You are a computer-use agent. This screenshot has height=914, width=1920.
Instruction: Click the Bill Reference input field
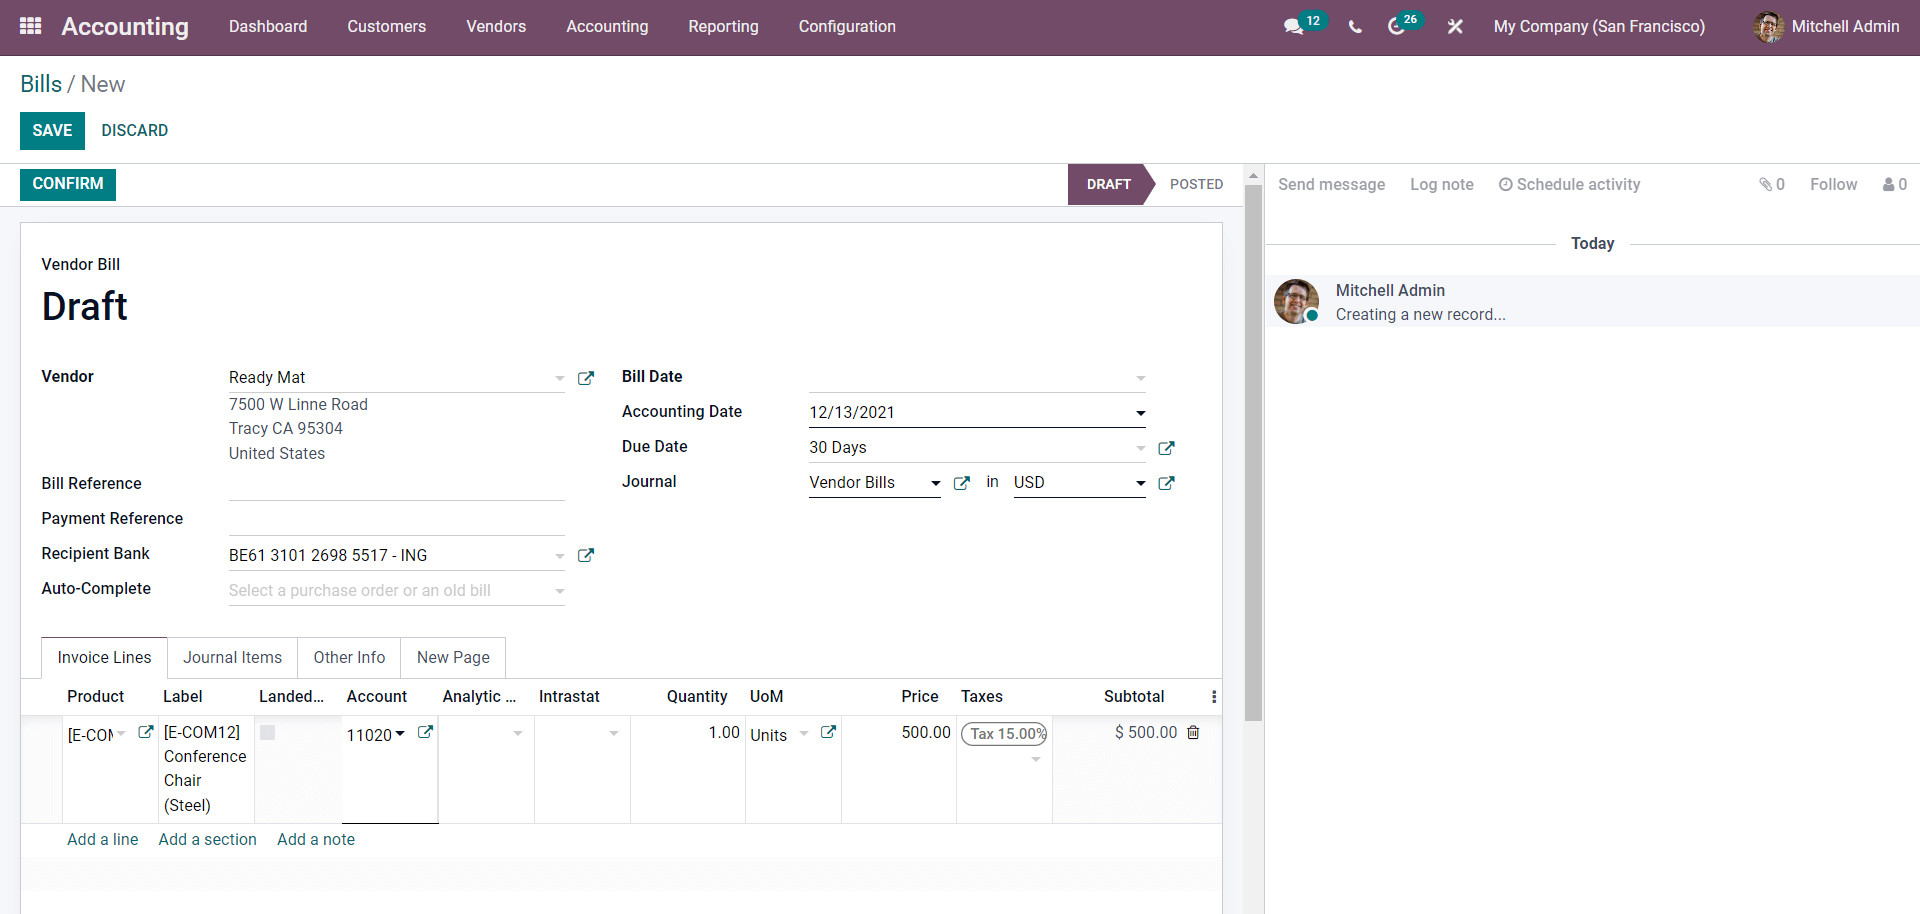(x=396, y=485)
